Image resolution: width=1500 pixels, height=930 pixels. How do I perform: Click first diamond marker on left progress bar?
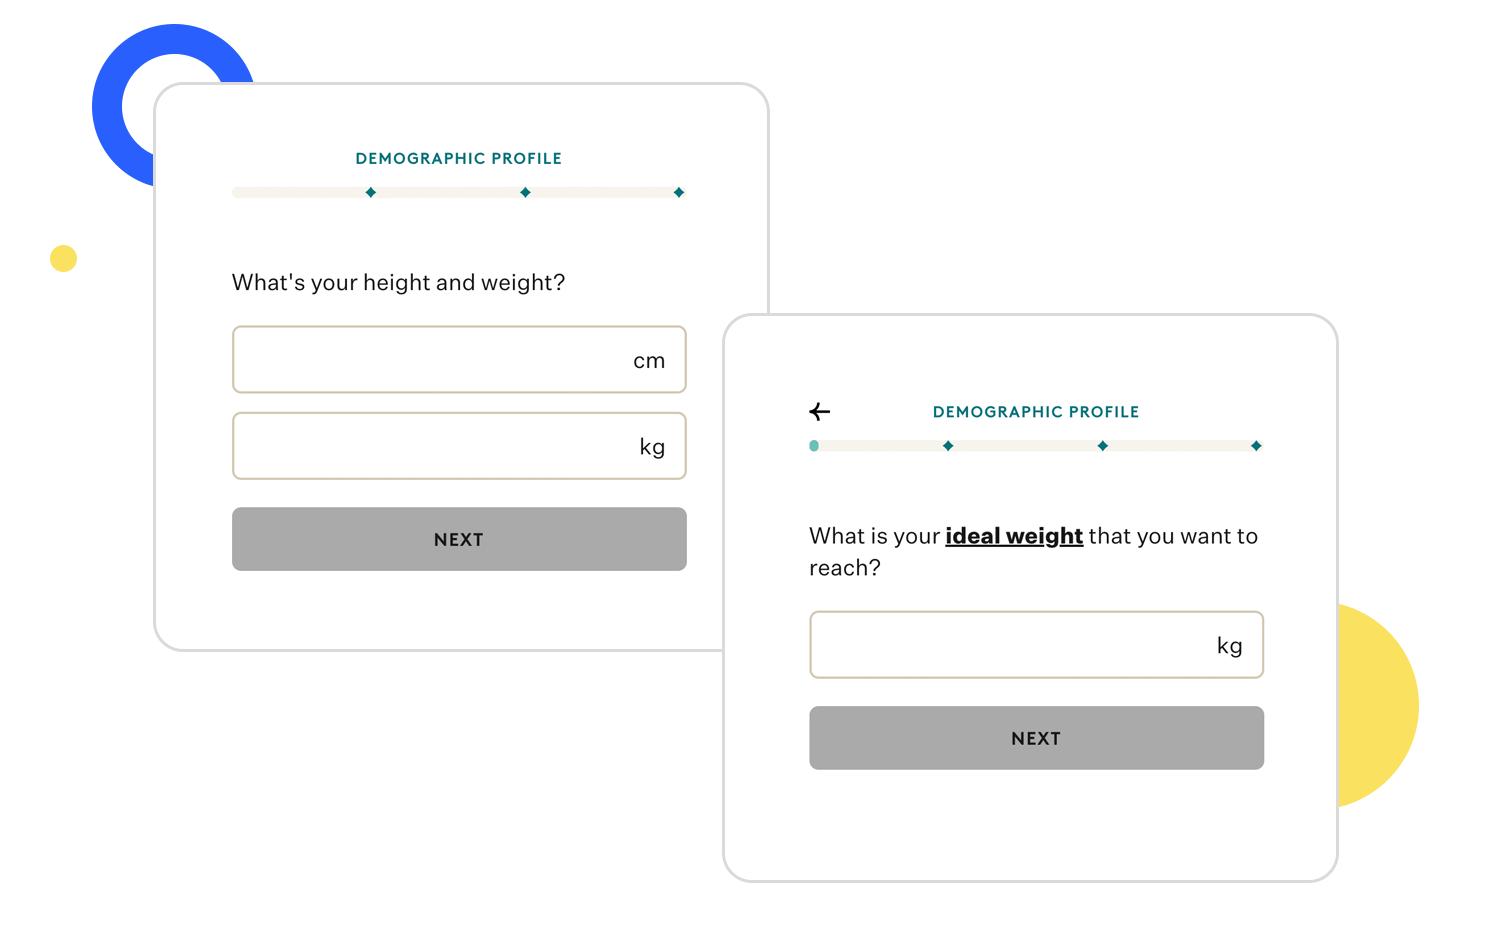(371, 192)
